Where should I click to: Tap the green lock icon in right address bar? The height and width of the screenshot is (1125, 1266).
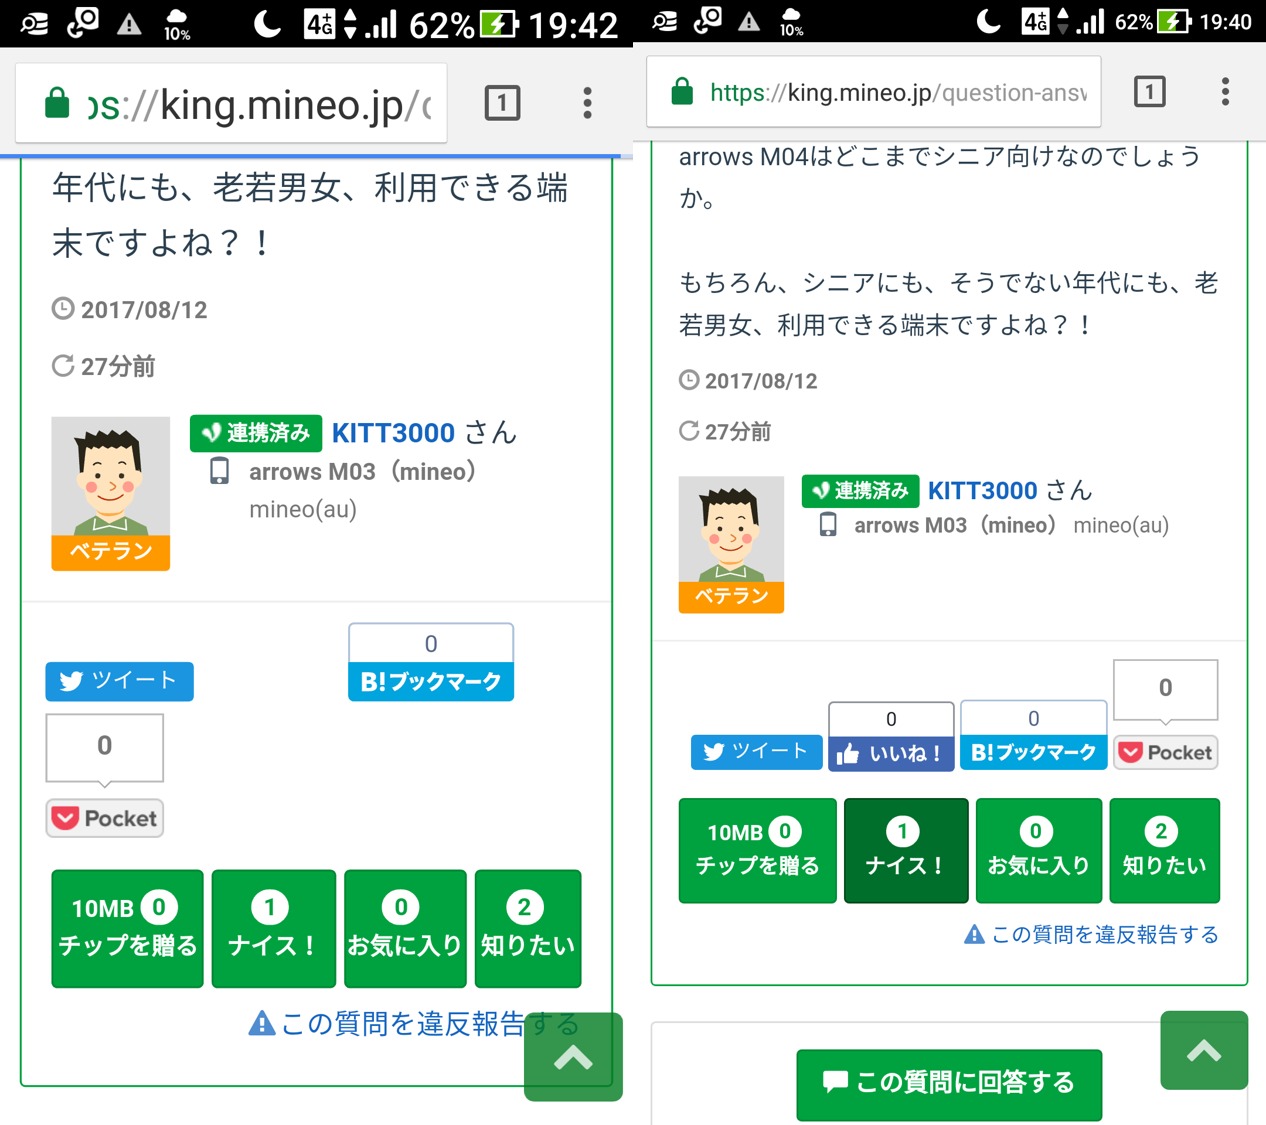[x=682, y=92]
